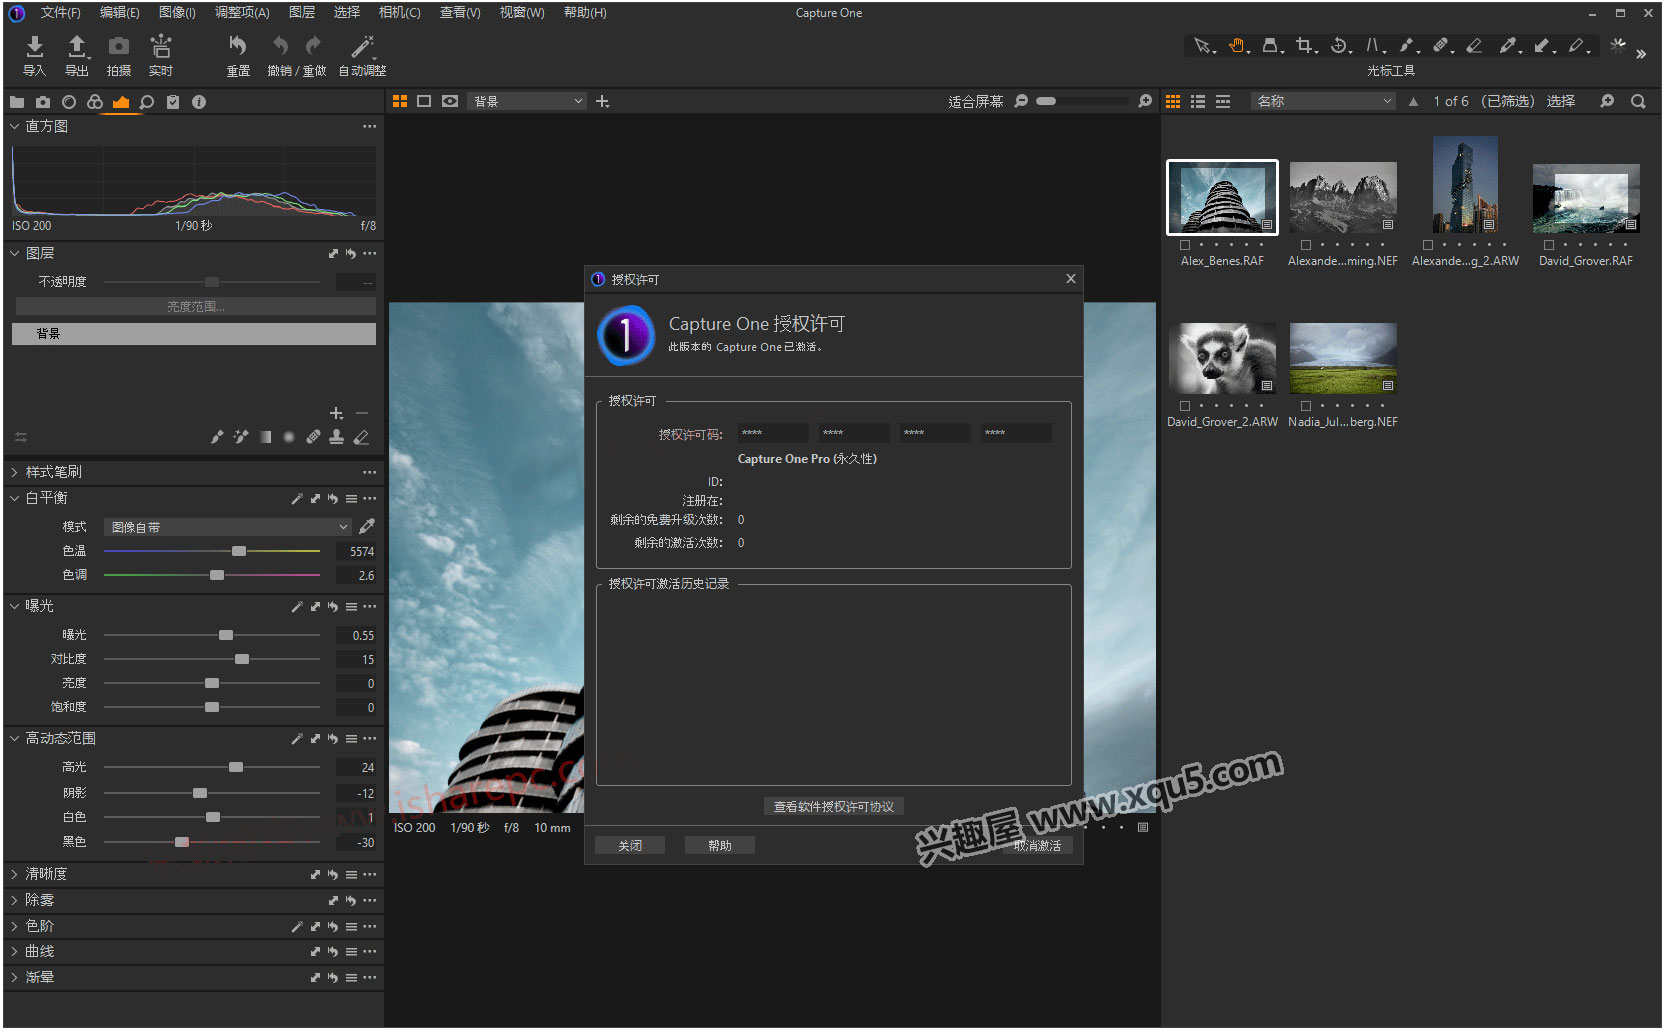Select the Rotate cursor tool

[1340, 46]
